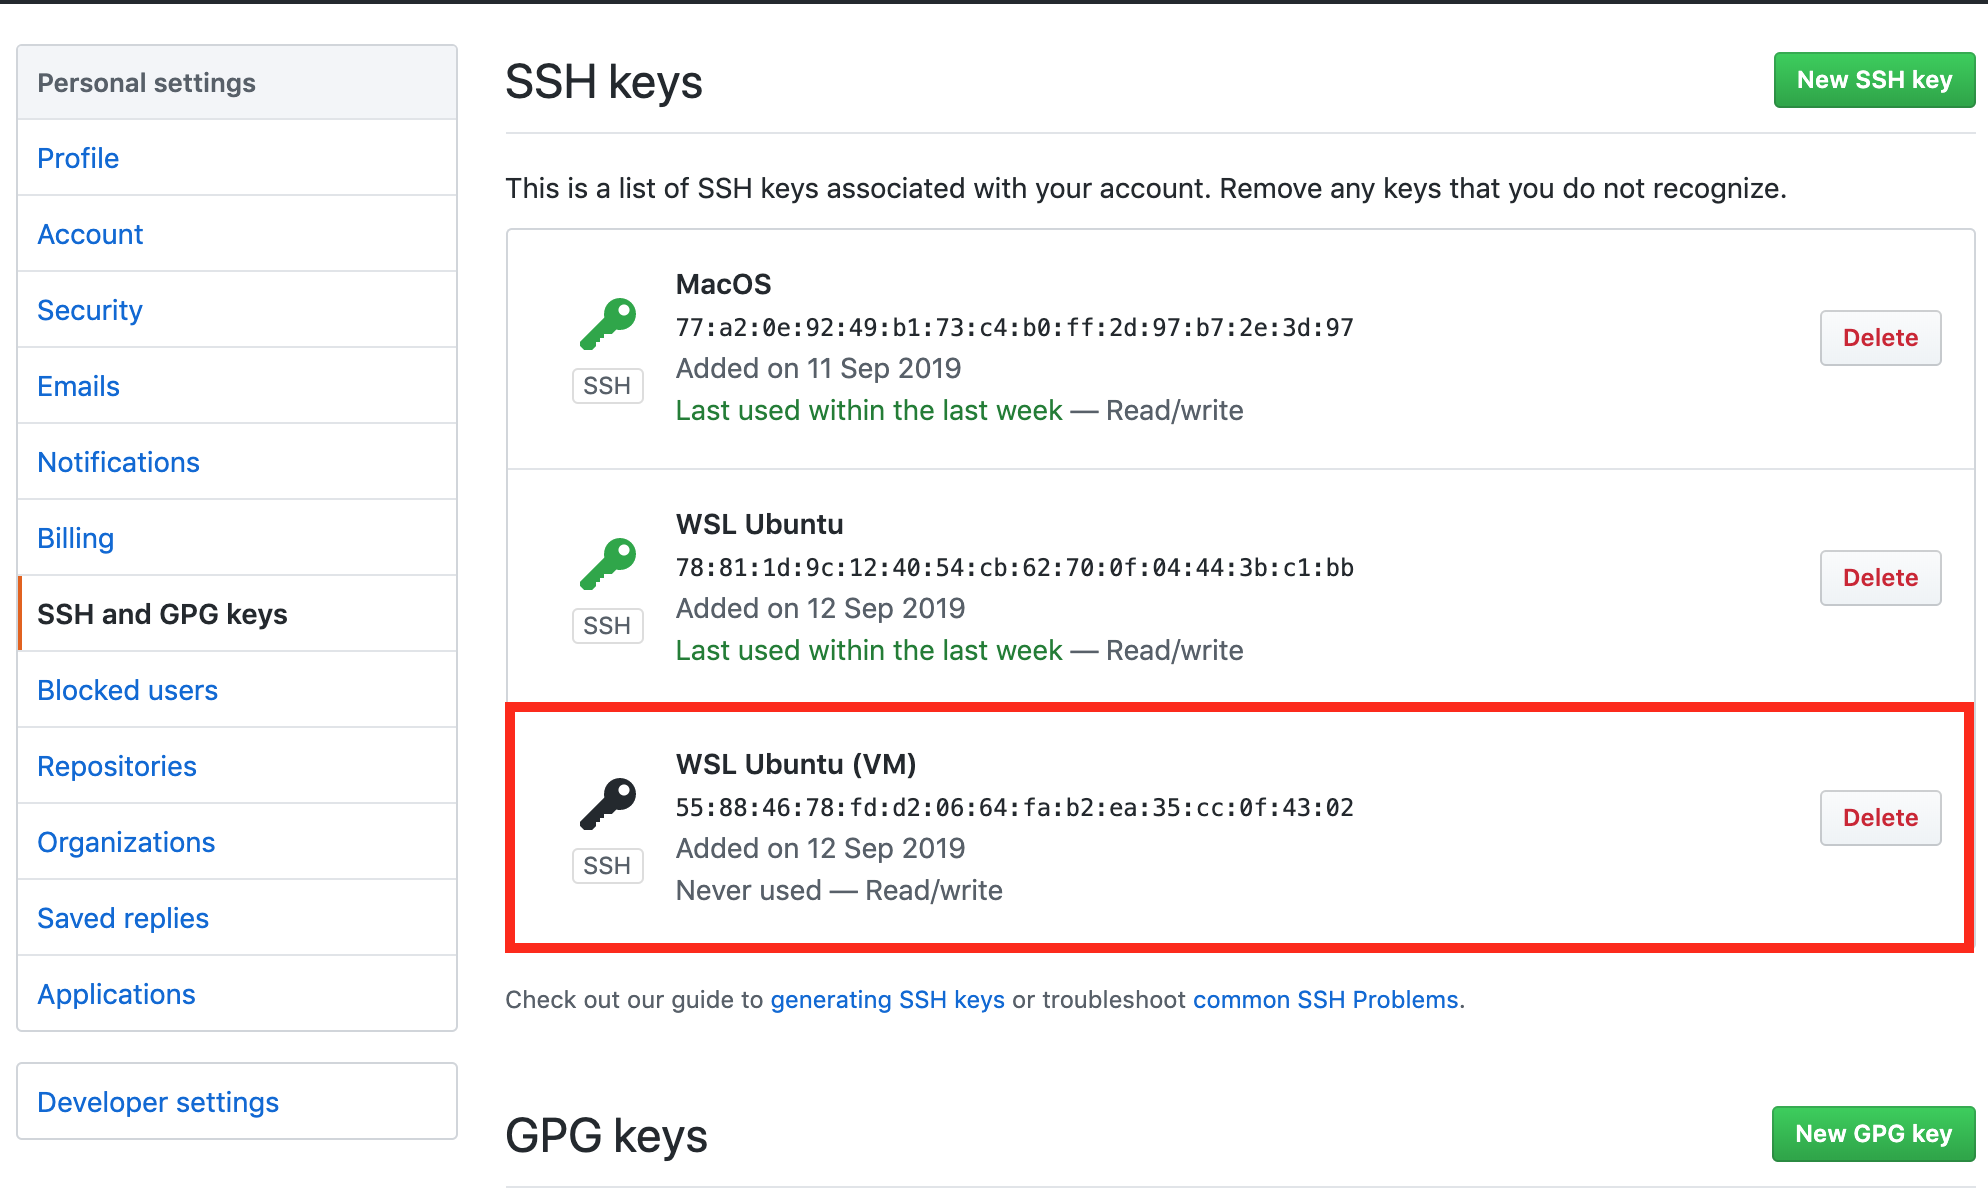This screenshot has height=1188, width=1988.
Task: Open the Security settings page
Action: pyautogui.click(x=89, y=310)
